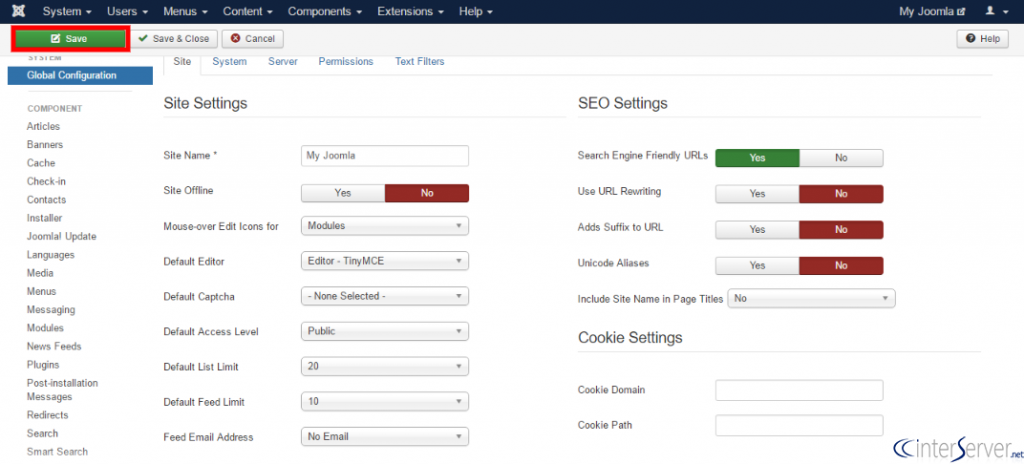Set Unicode Aliases to Yes
This screenshot has width=1024, height=464.
(758, 266)
